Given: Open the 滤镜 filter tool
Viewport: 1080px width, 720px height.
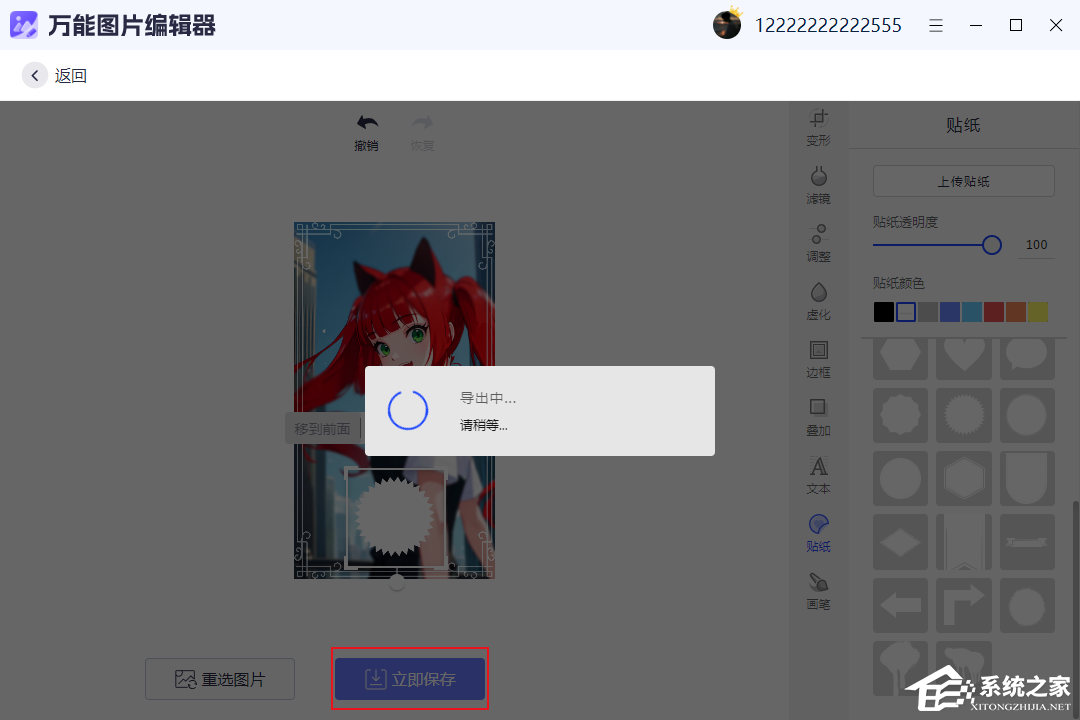Looking at the screenshot, I should pos(818,185).
